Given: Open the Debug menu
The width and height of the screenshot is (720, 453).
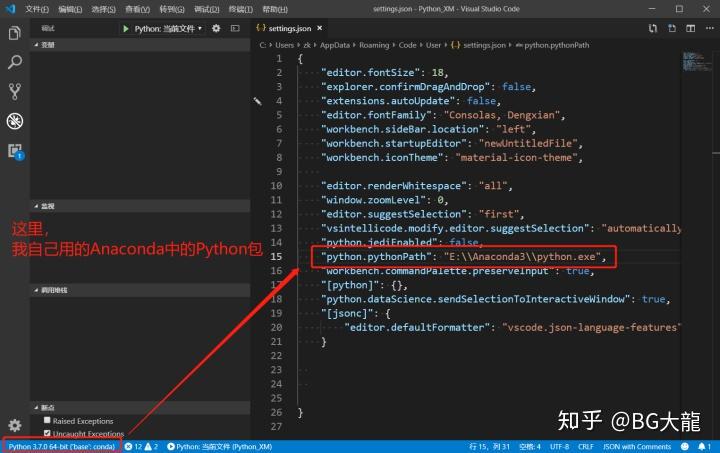Looking at the screenshot, I should click(207, 9).
